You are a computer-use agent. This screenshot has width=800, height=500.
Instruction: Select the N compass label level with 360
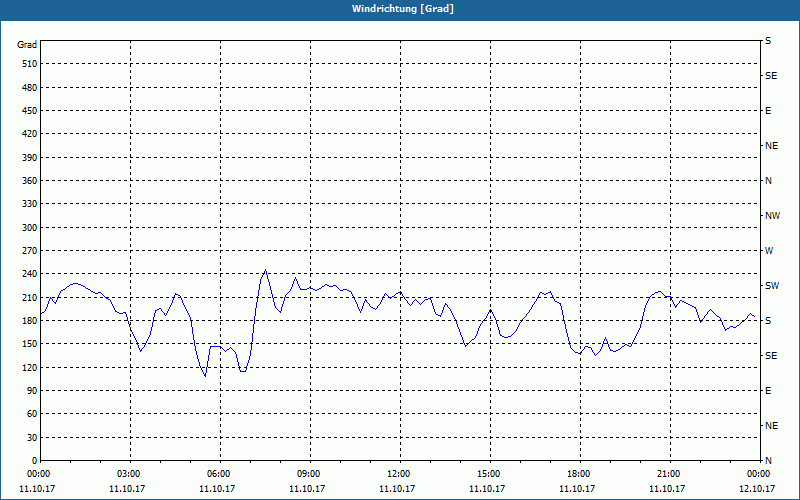(x=768, y=181)
